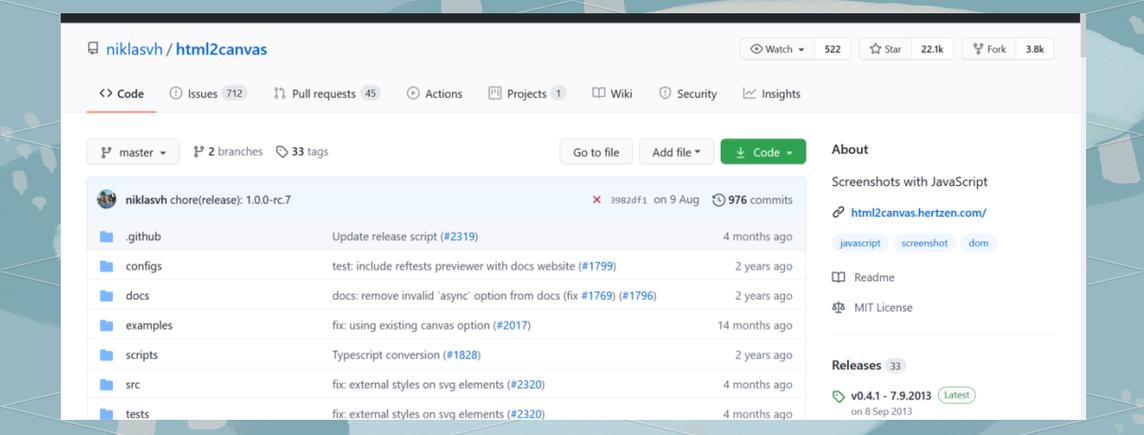The image size is (1144, 435).
Task: Open the scripts folder
Action: tap(142, 355)
